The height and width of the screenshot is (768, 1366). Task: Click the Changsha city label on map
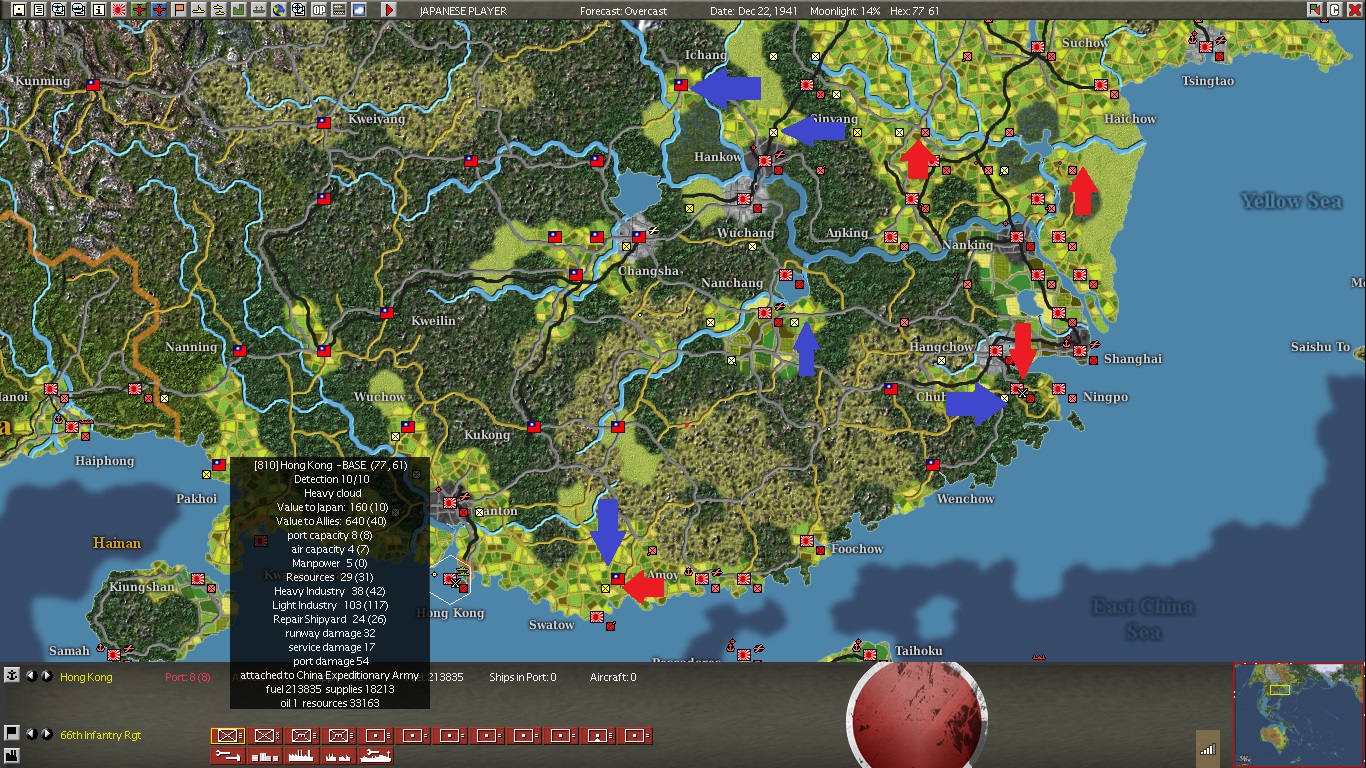click(x=648, y=271)
